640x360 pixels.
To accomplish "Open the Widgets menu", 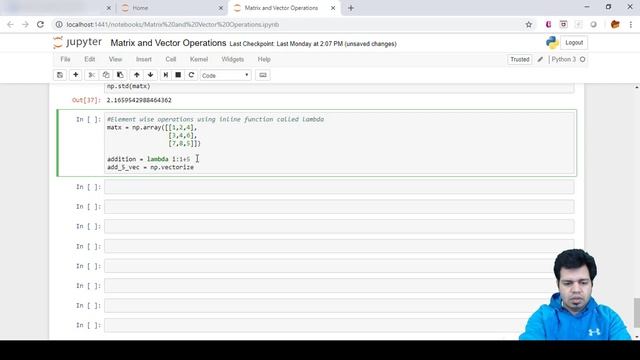I will tap(233, 60).
